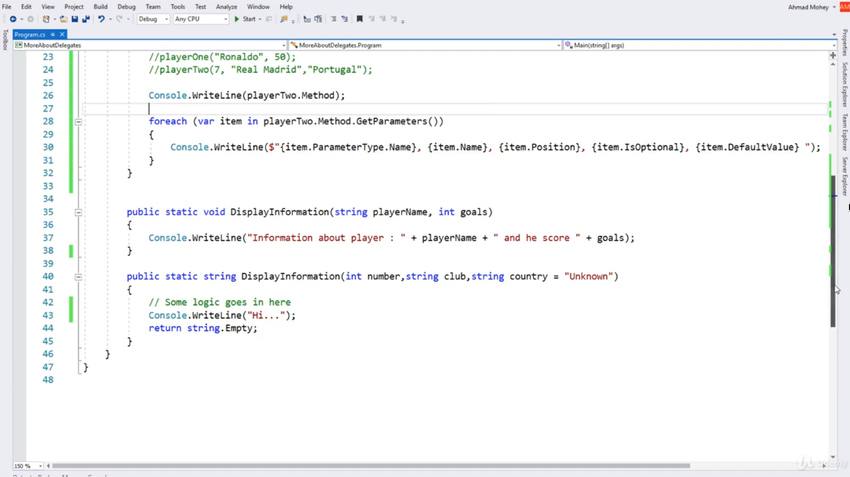
Task: Click the Redo toolbar icon
Action: tap(119, 19)
